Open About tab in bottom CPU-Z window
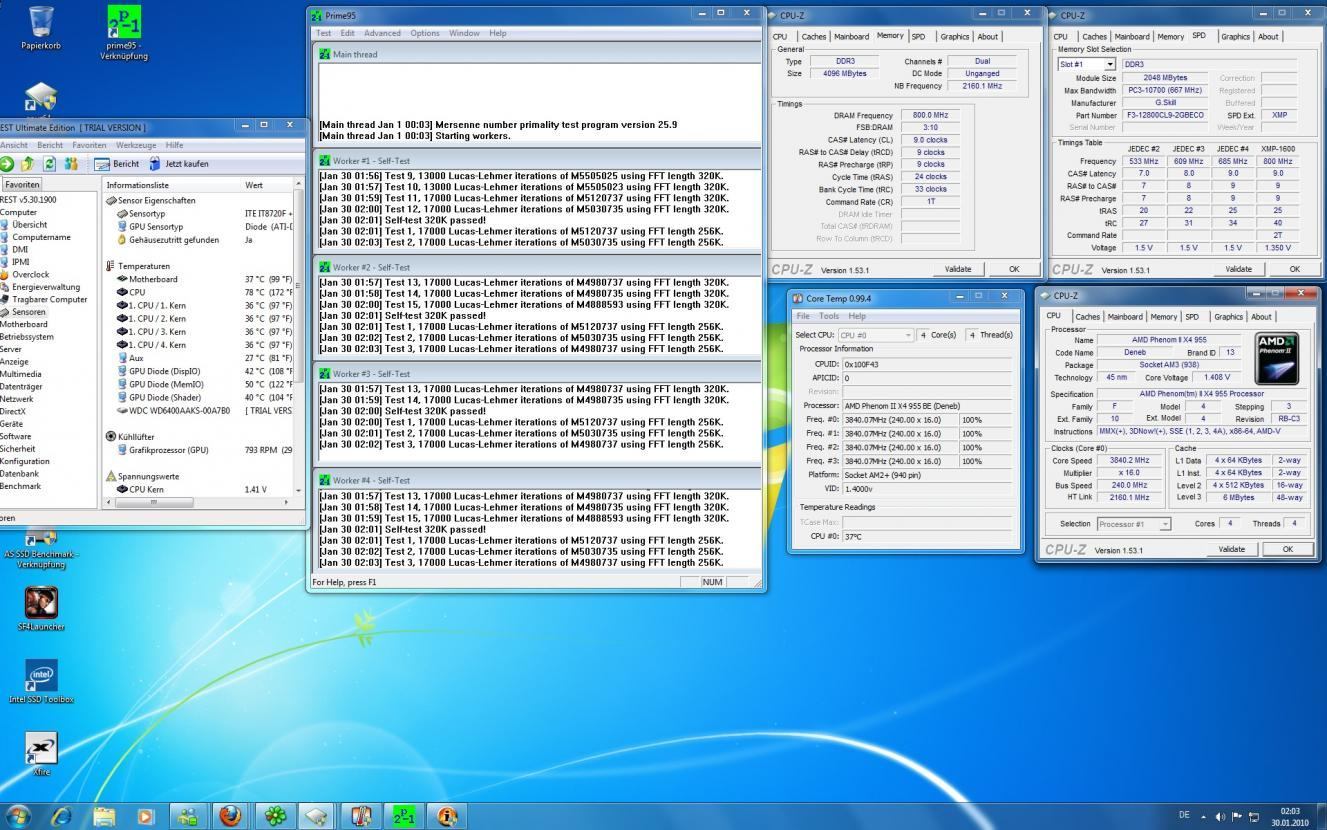Screen dimensions: 1327x830 [1262, 317]
